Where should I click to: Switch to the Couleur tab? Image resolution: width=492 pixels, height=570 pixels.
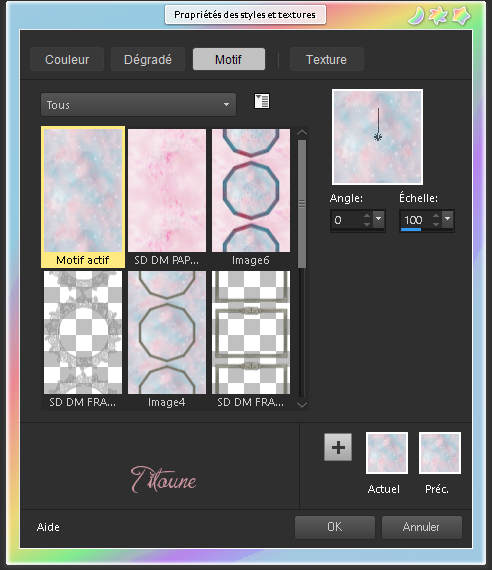click(67, 59)
